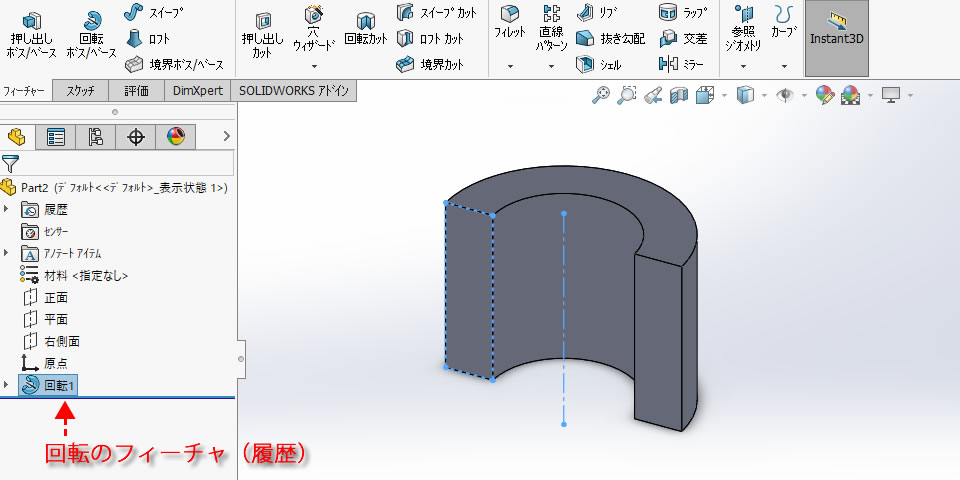Choose the Sweep (スイープ) boss tool

[153, 12]
